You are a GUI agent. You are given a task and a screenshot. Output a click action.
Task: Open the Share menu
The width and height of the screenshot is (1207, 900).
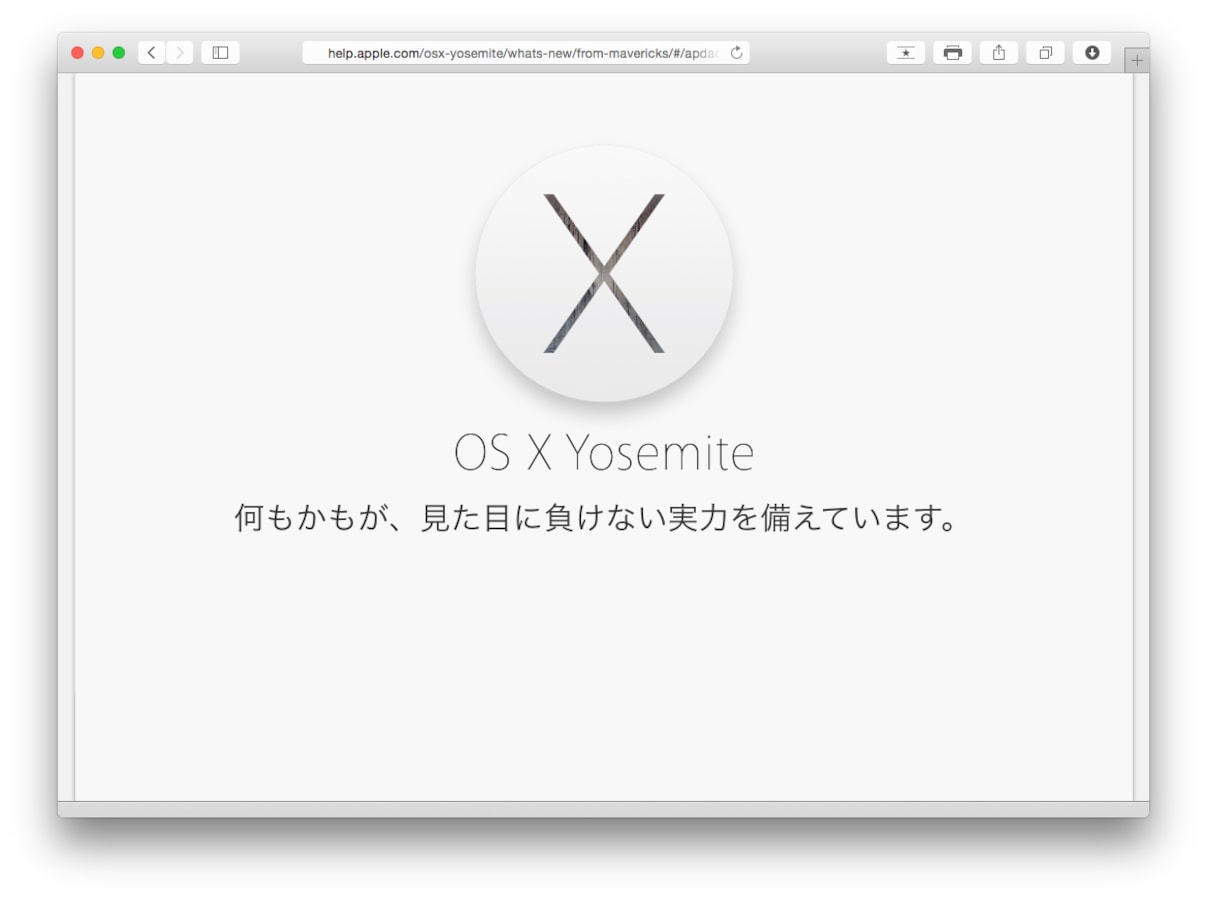[x=999, y=53]
